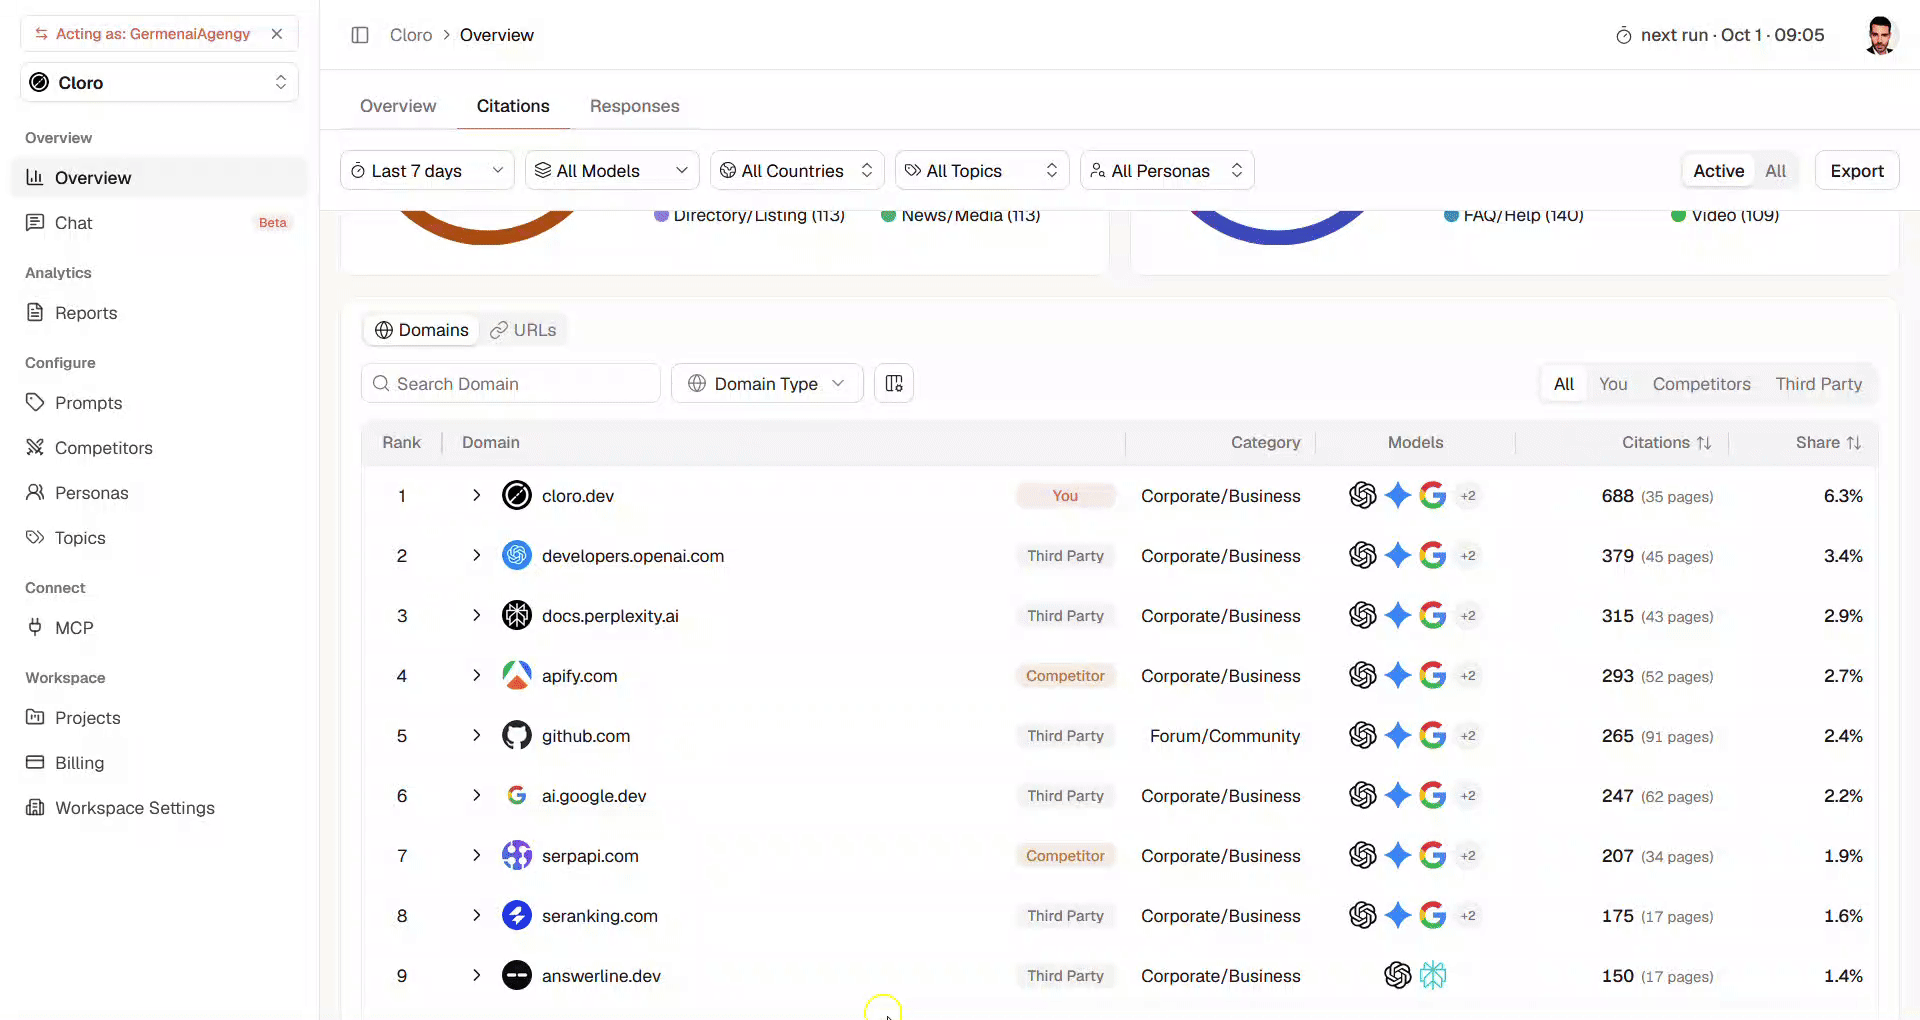Switch to the Responses tab

pos(634,106)
